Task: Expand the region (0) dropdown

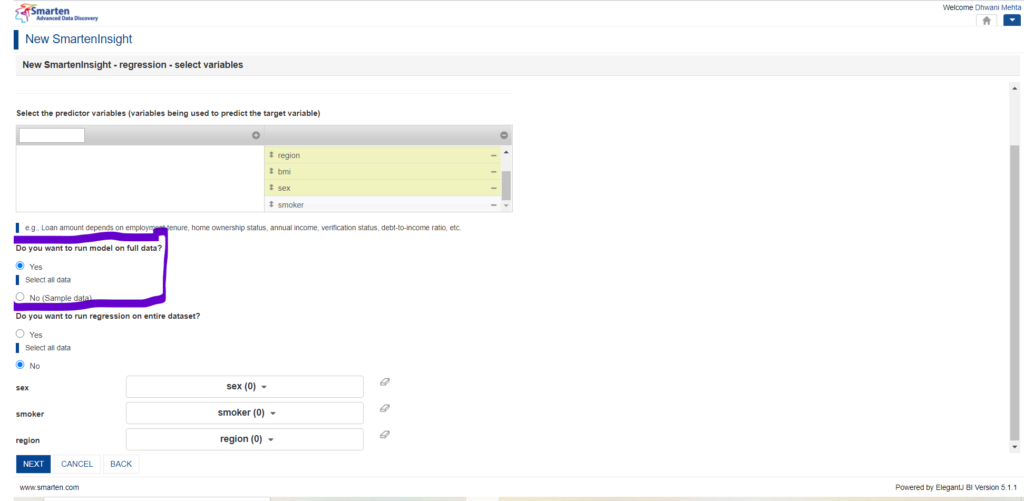Action: click(x=245, y=439)
